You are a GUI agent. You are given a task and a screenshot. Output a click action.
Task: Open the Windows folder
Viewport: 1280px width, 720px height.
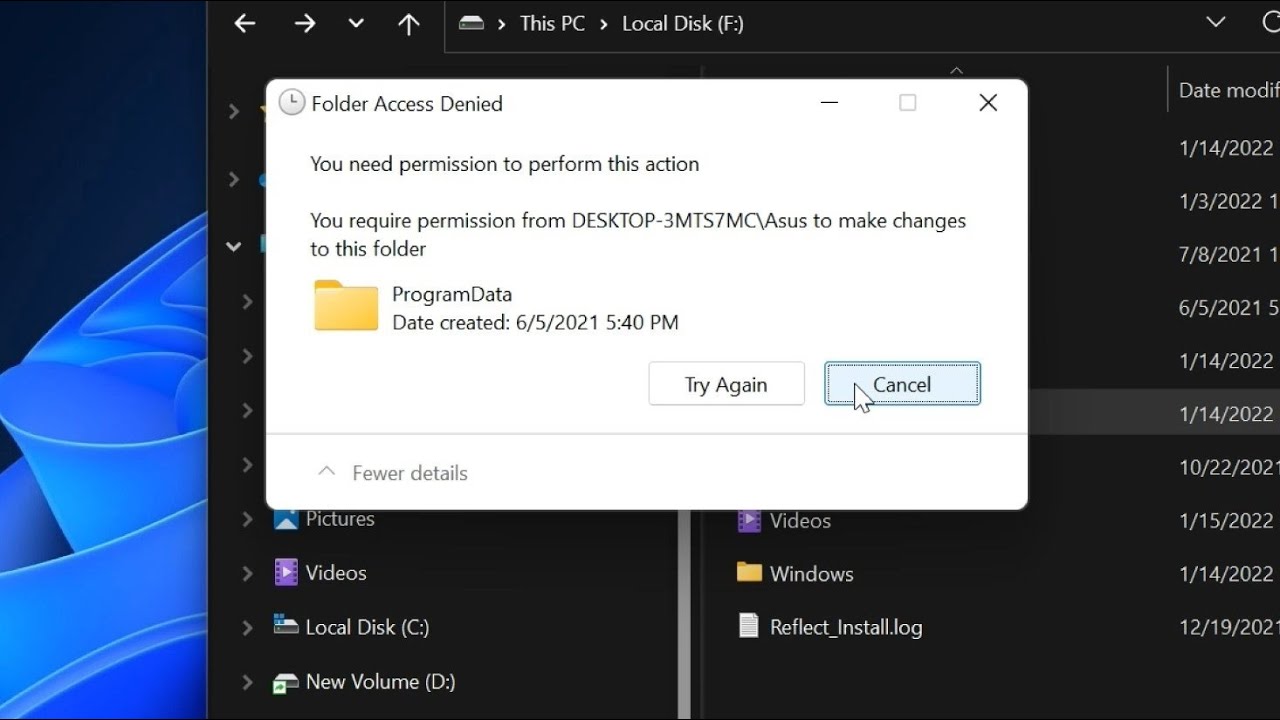coord(811,574)
